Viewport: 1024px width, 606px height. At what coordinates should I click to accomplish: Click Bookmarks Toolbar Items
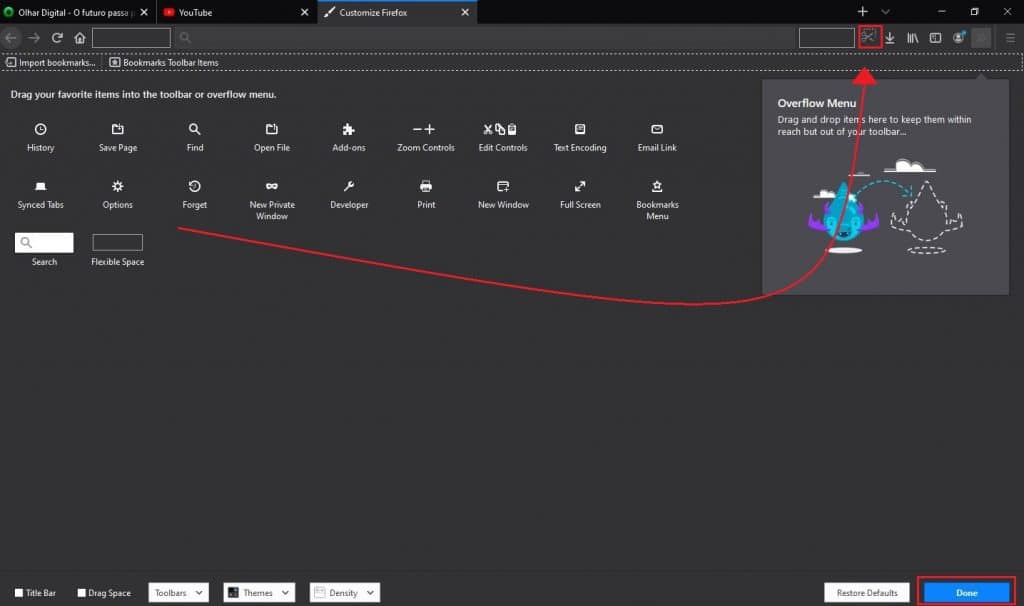pos(164,63)
